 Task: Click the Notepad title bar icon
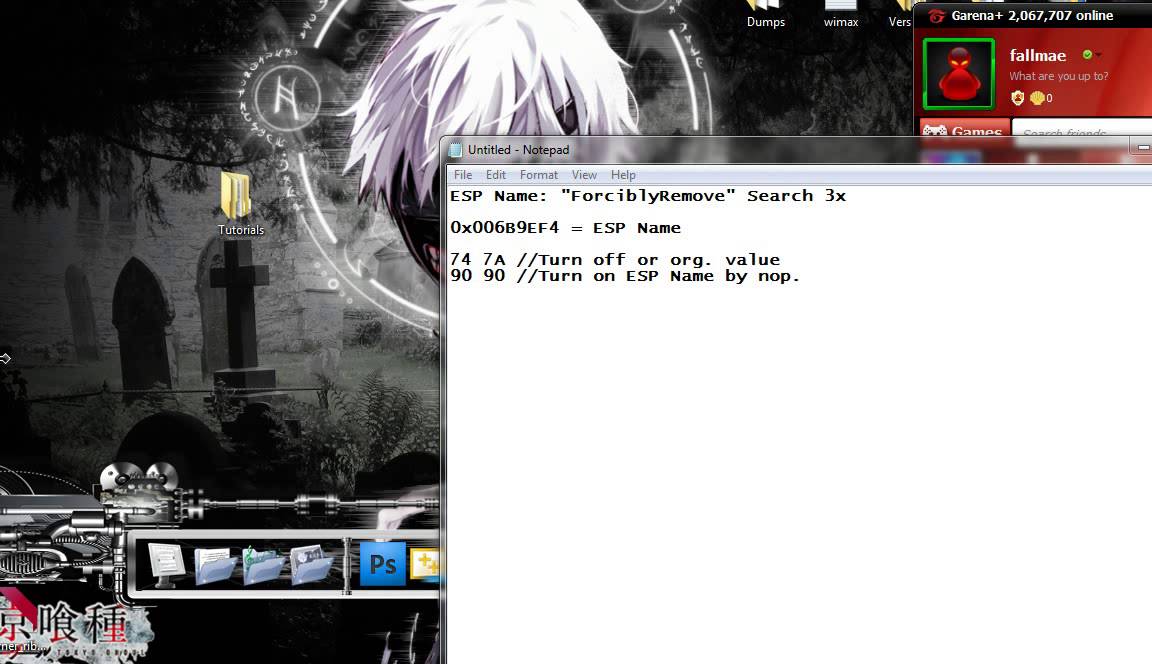pyautogui.click(x=456, y=150)
